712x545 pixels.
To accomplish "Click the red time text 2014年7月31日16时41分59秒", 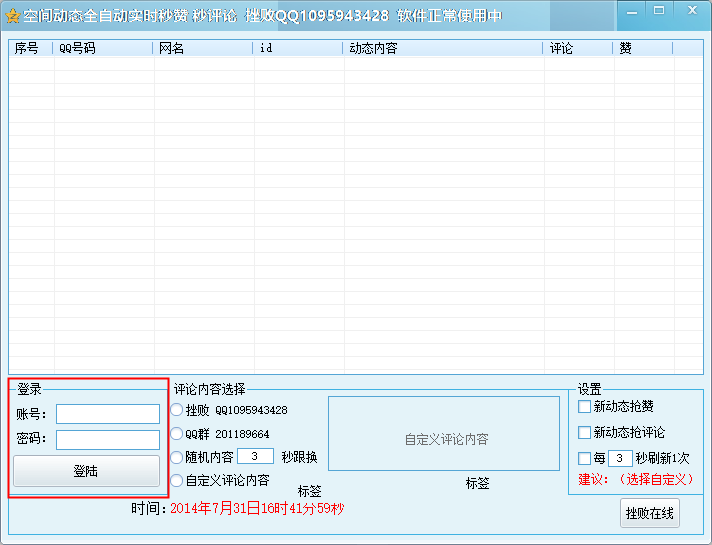I will (x=257, y=508).
